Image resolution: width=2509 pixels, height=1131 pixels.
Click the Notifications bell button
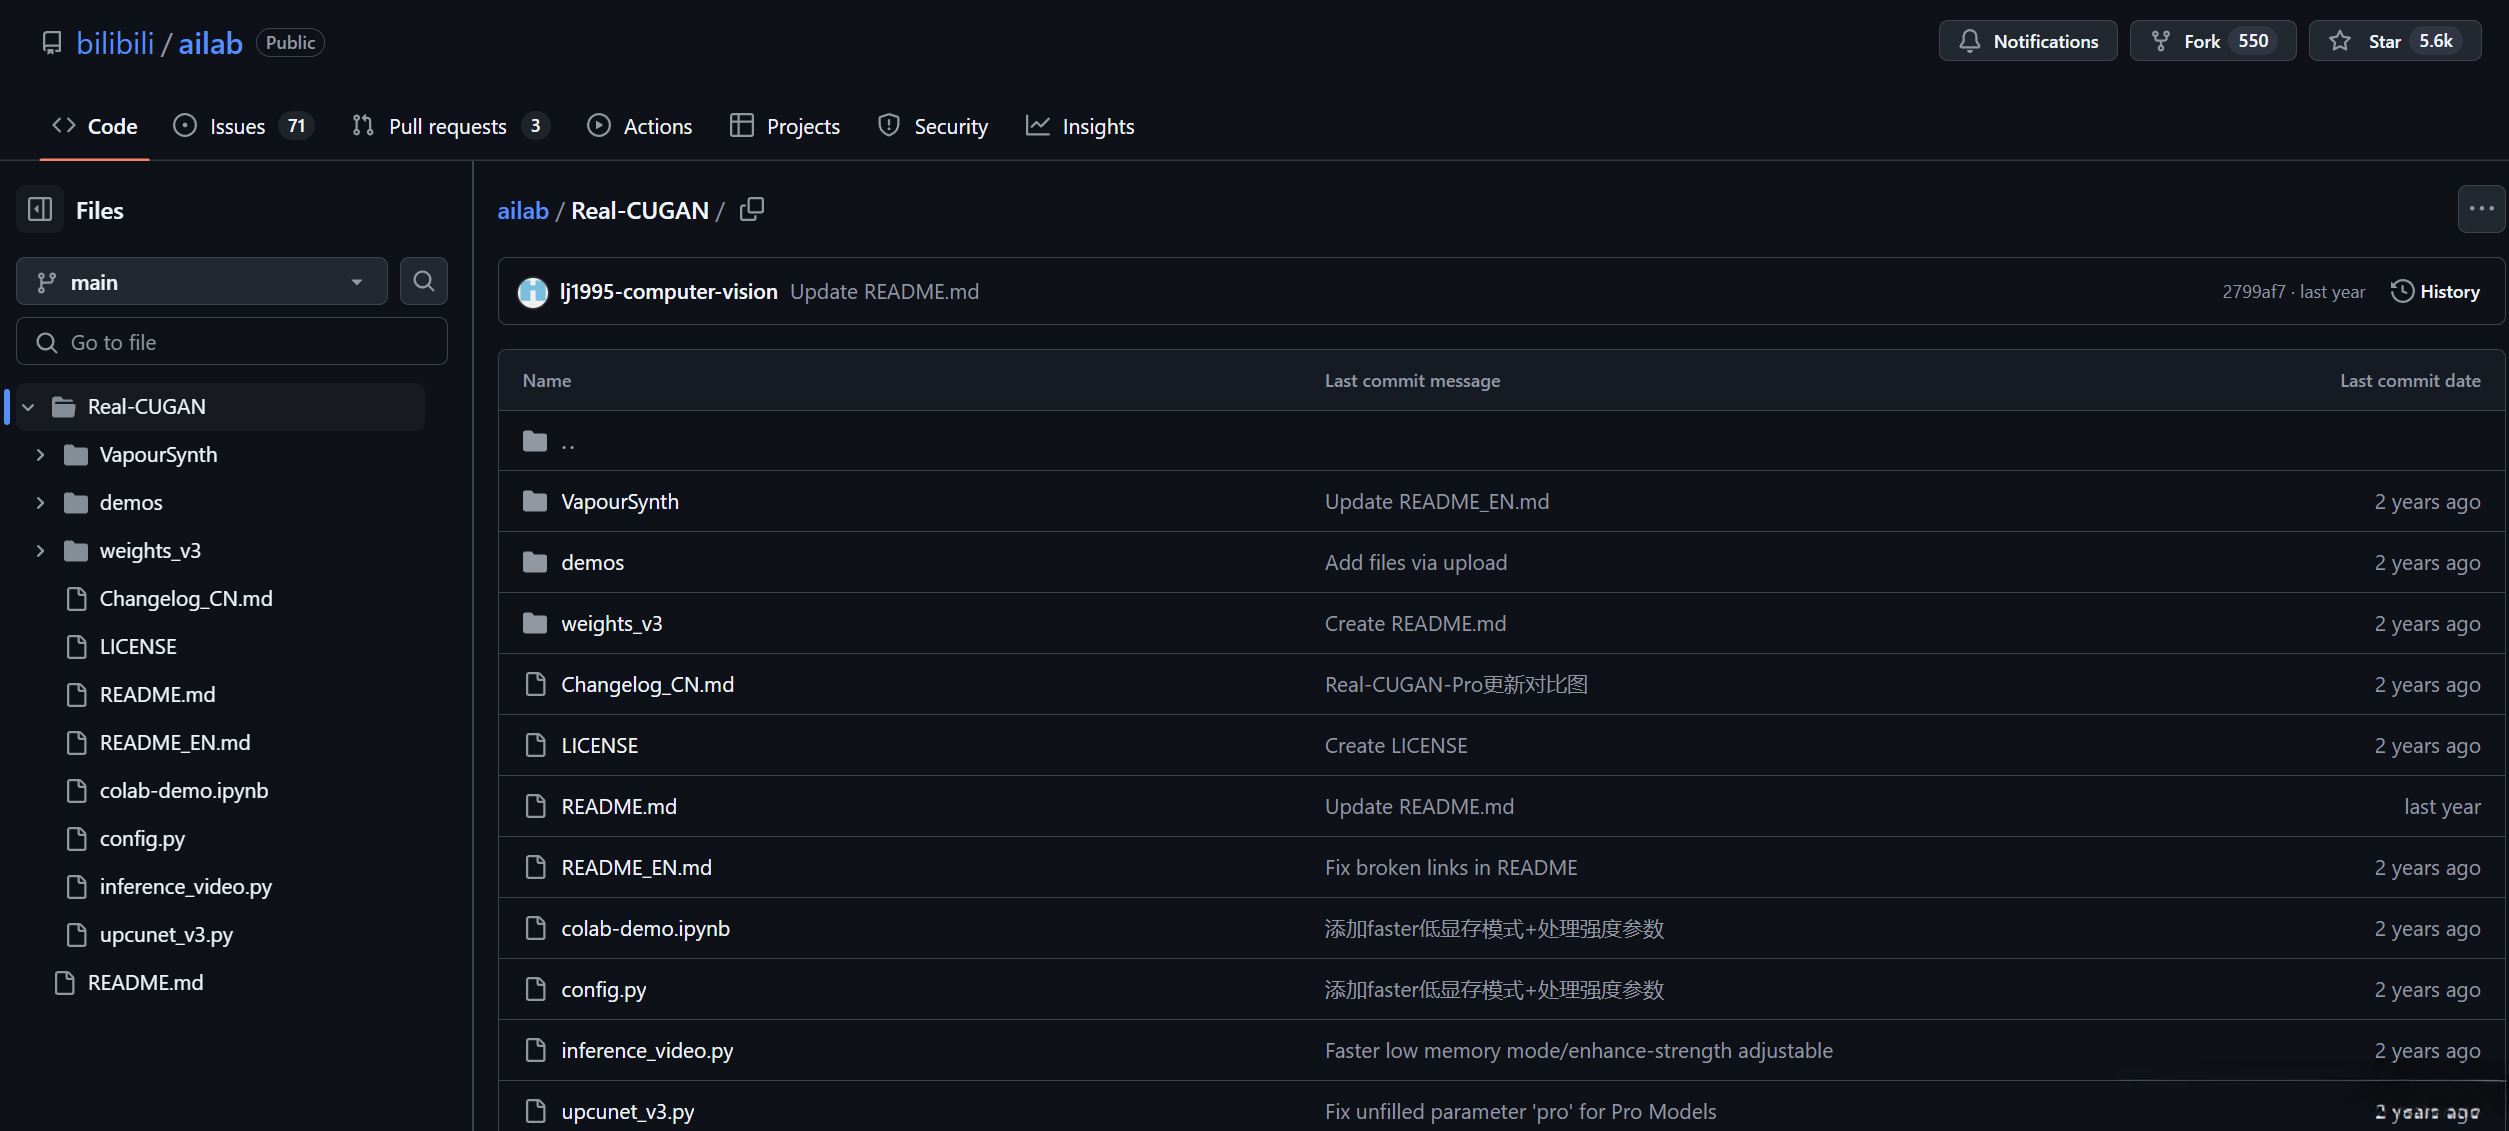[x=2027, y=41]
